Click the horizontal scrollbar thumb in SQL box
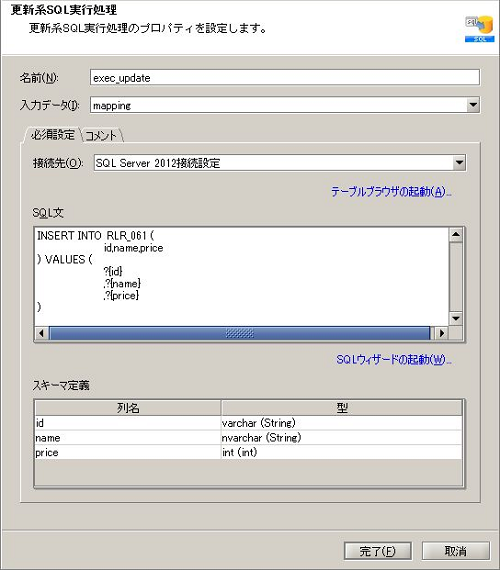Screen dimensions: 500x570 tap(239, 333)
